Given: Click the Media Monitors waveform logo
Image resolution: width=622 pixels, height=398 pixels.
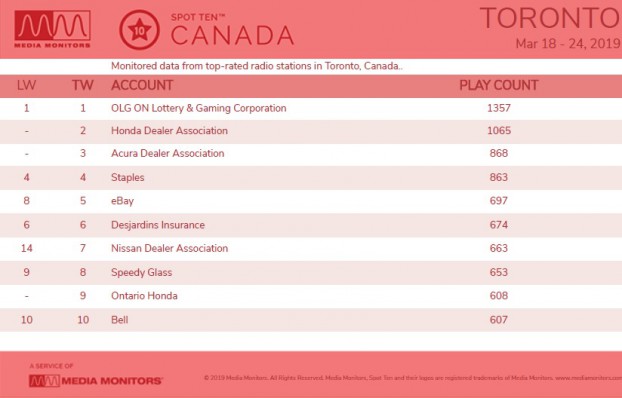Looking at the screenshot, I should pos(52,29).
